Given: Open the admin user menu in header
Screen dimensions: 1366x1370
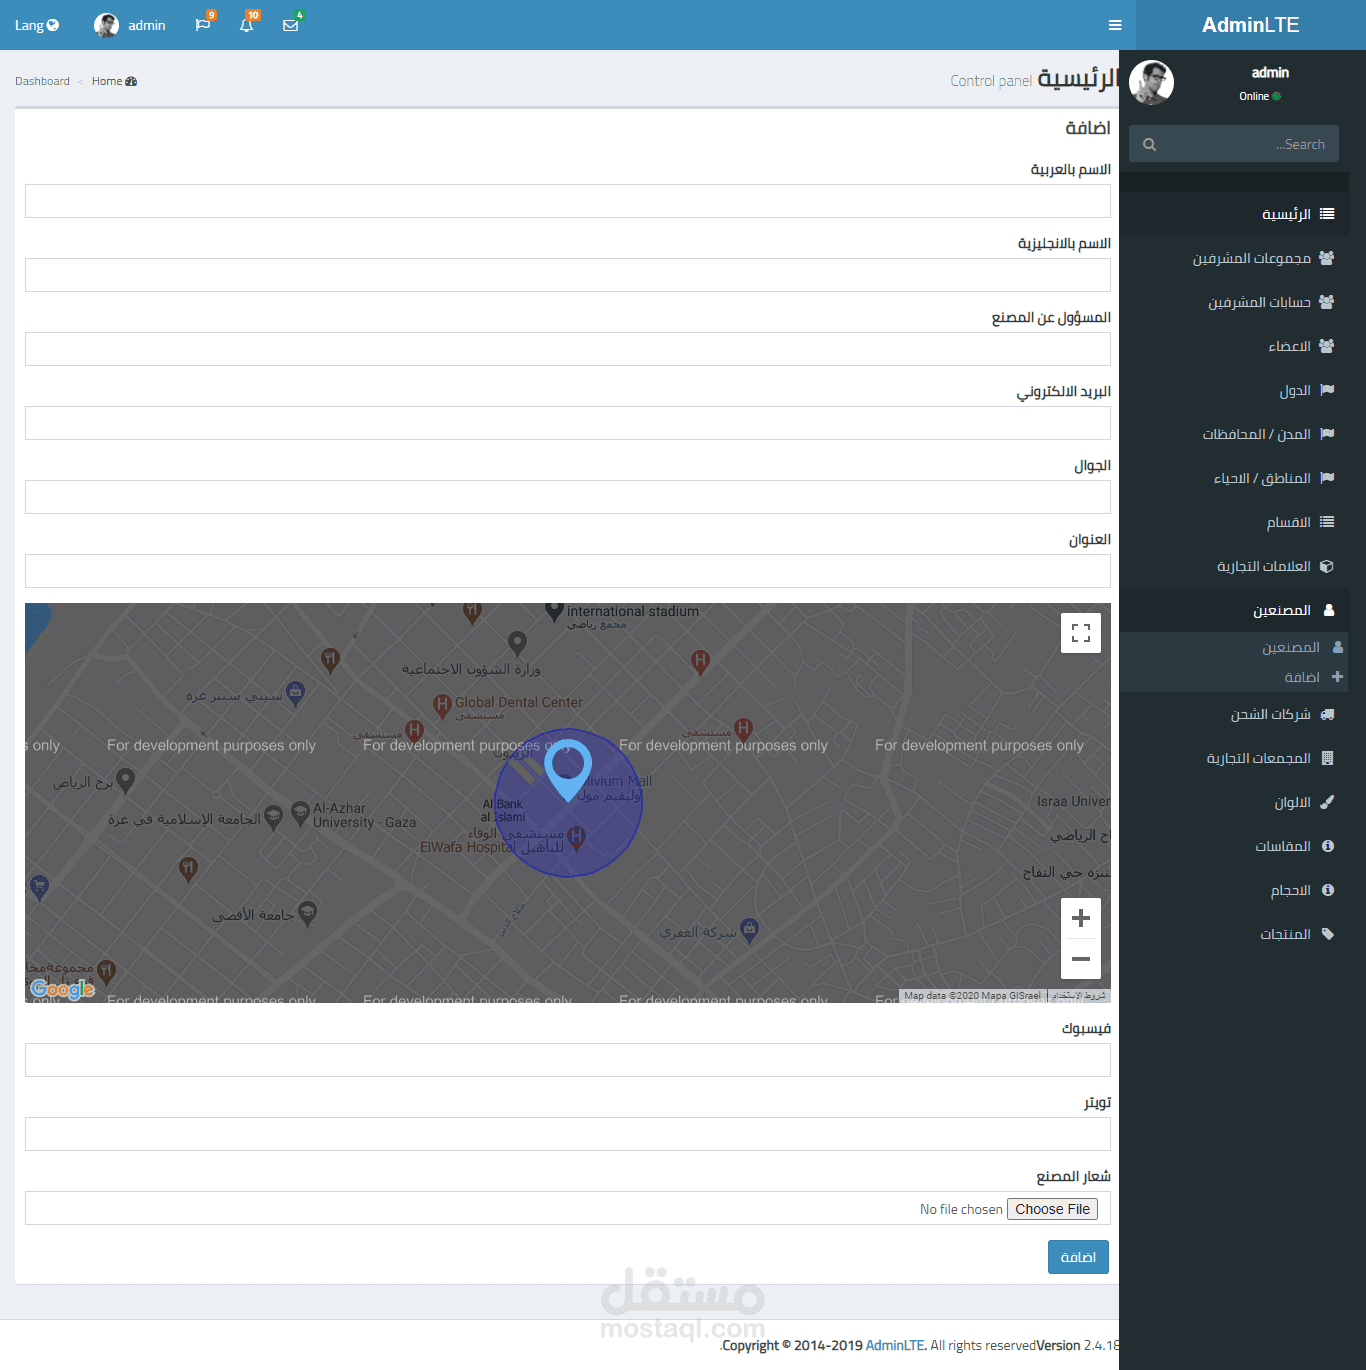Looking at the screenshot, I should click(130, 25).
